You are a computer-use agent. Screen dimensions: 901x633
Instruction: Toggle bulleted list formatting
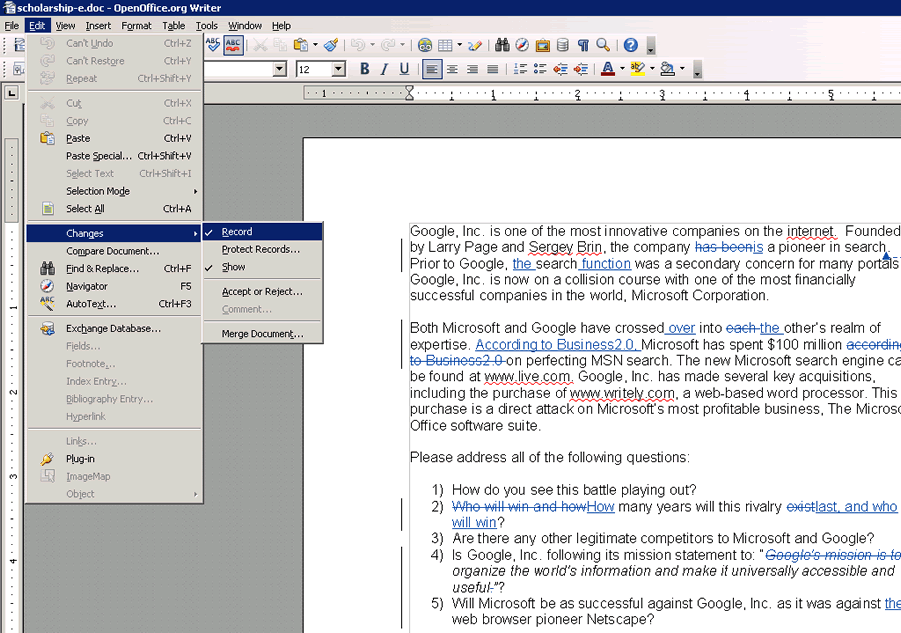point(540,70)
